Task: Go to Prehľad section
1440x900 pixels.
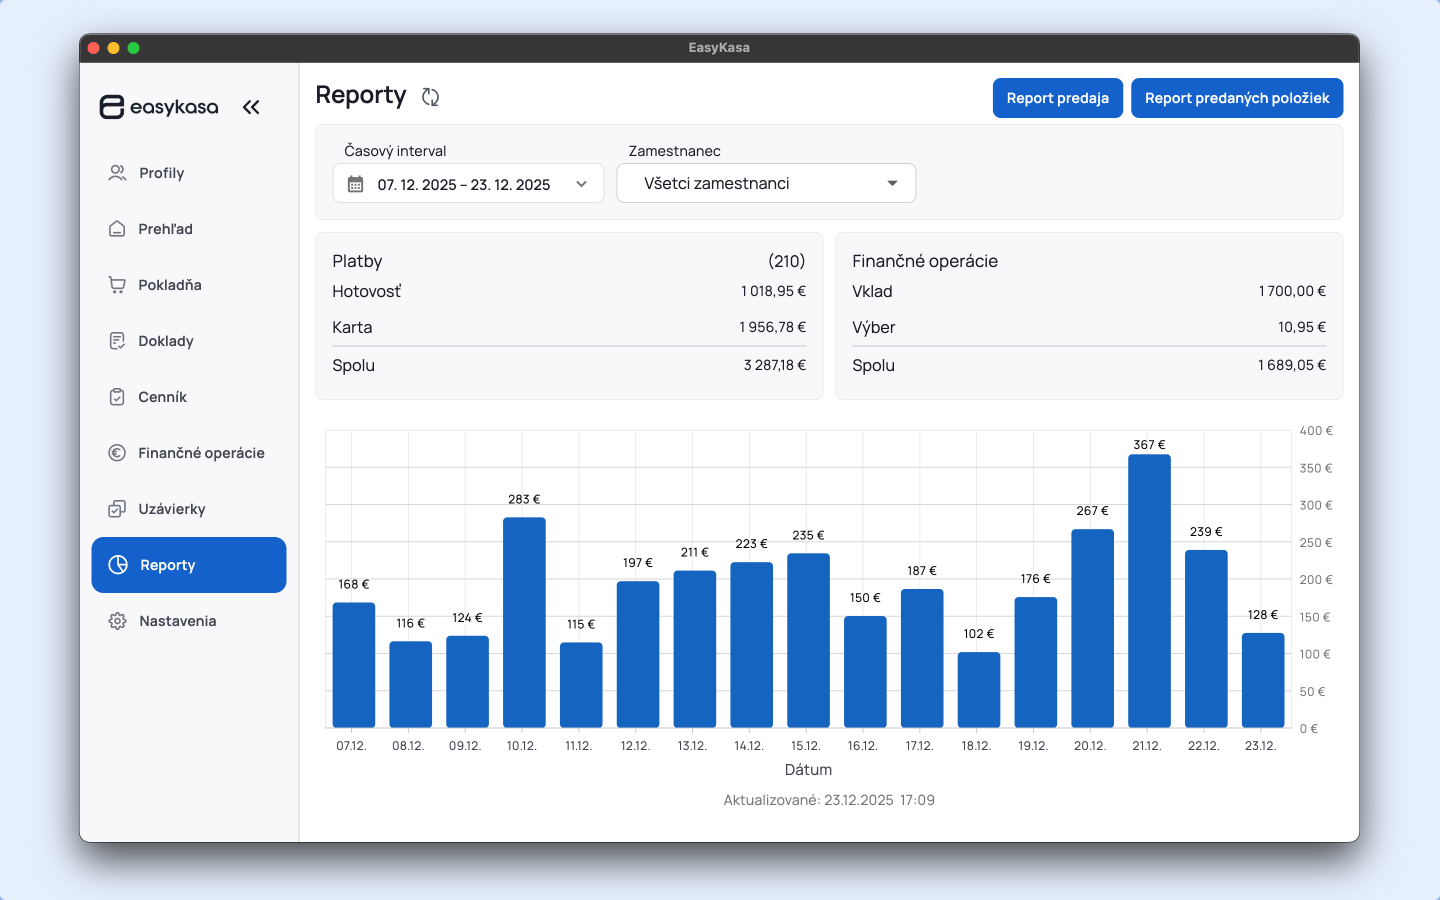Action: 189,229
